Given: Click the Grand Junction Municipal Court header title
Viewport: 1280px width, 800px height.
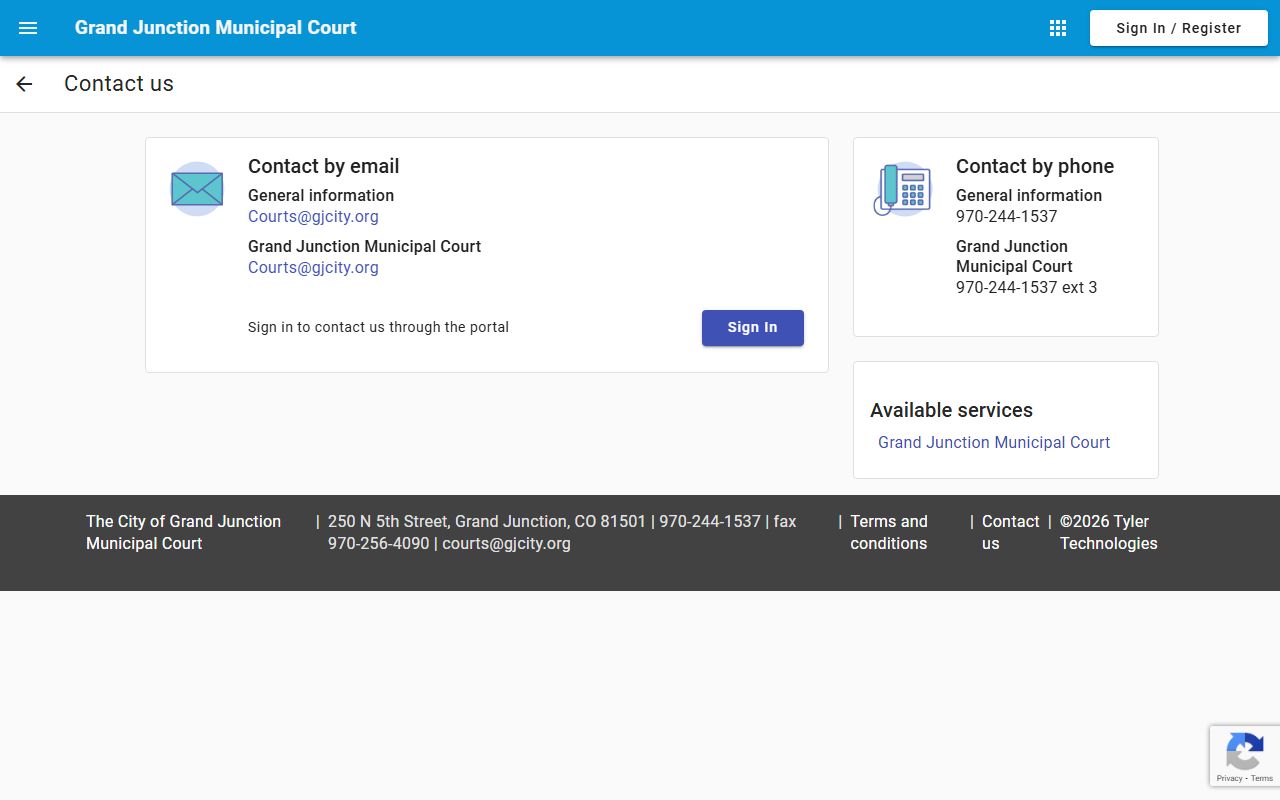Looking at the screenshot, I should tap(216, 28).
